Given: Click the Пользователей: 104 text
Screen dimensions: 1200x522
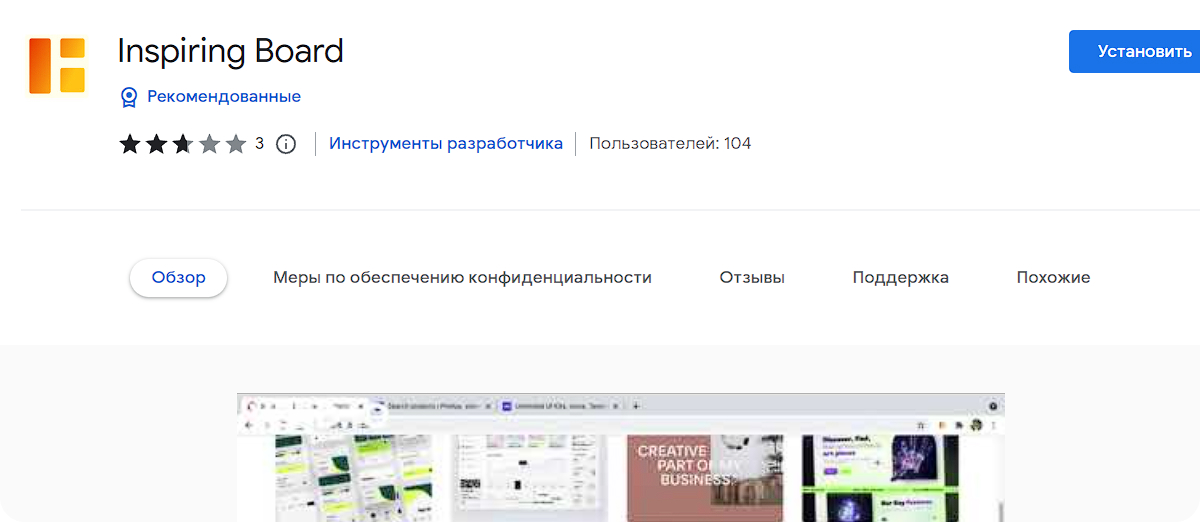Looking at the screenshot, I should click(670, 144).
